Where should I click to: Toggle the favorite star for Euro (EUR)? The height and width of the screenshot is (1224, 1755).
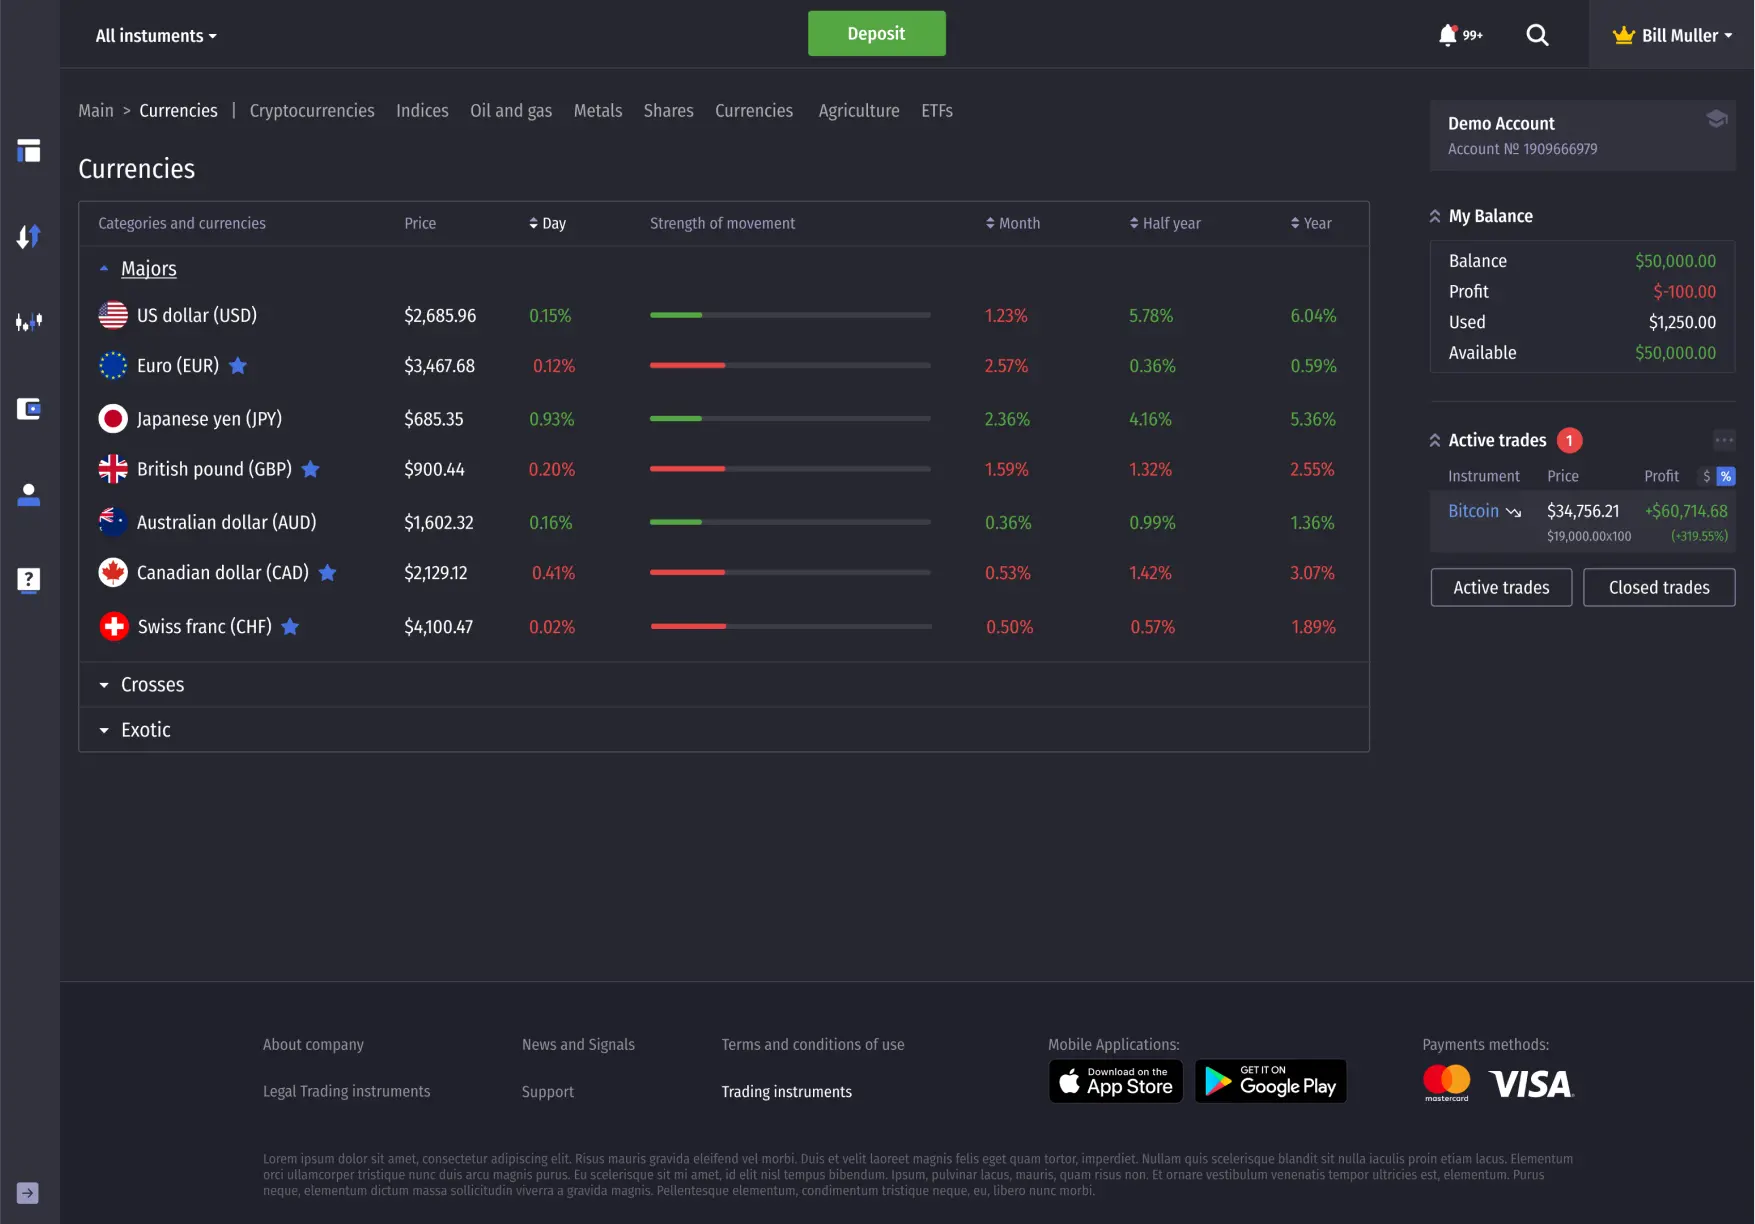click(238, 366)
